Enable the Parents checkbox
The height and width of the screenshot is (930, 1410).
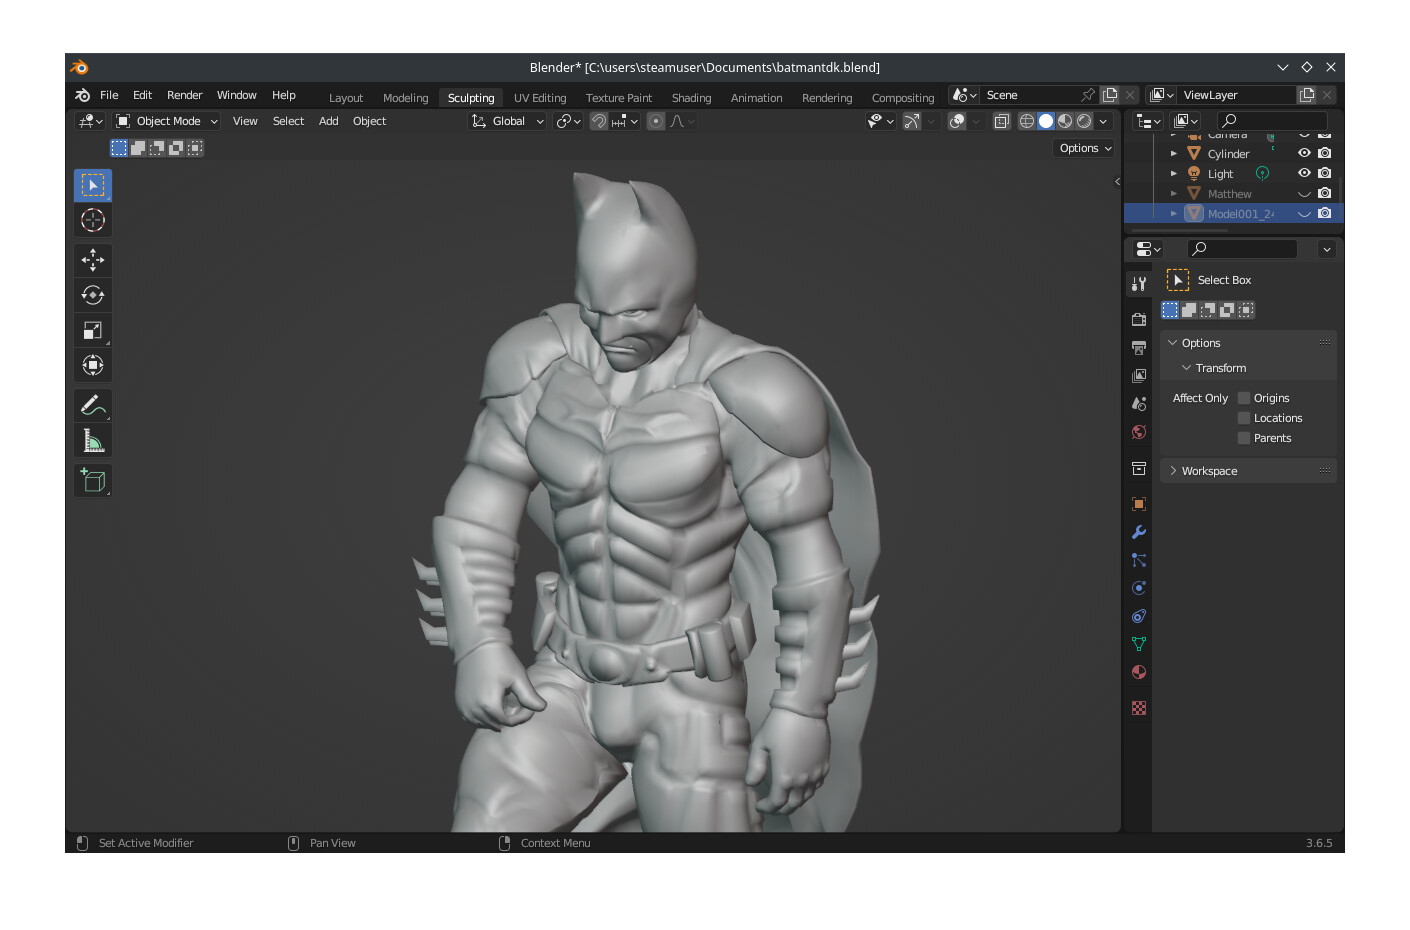point(1244,438)
